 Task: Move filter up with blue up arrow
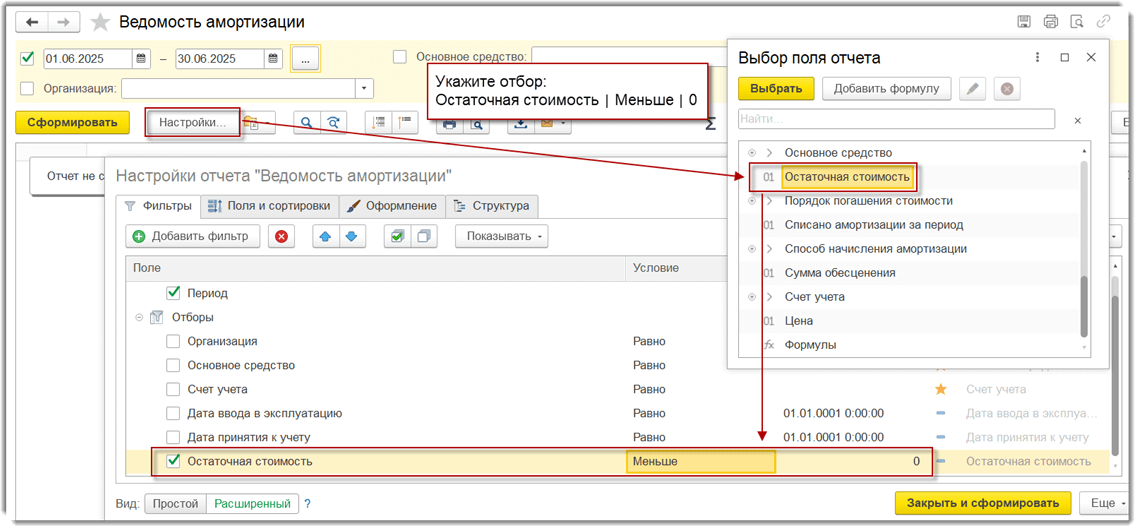[x=325, y=236]
